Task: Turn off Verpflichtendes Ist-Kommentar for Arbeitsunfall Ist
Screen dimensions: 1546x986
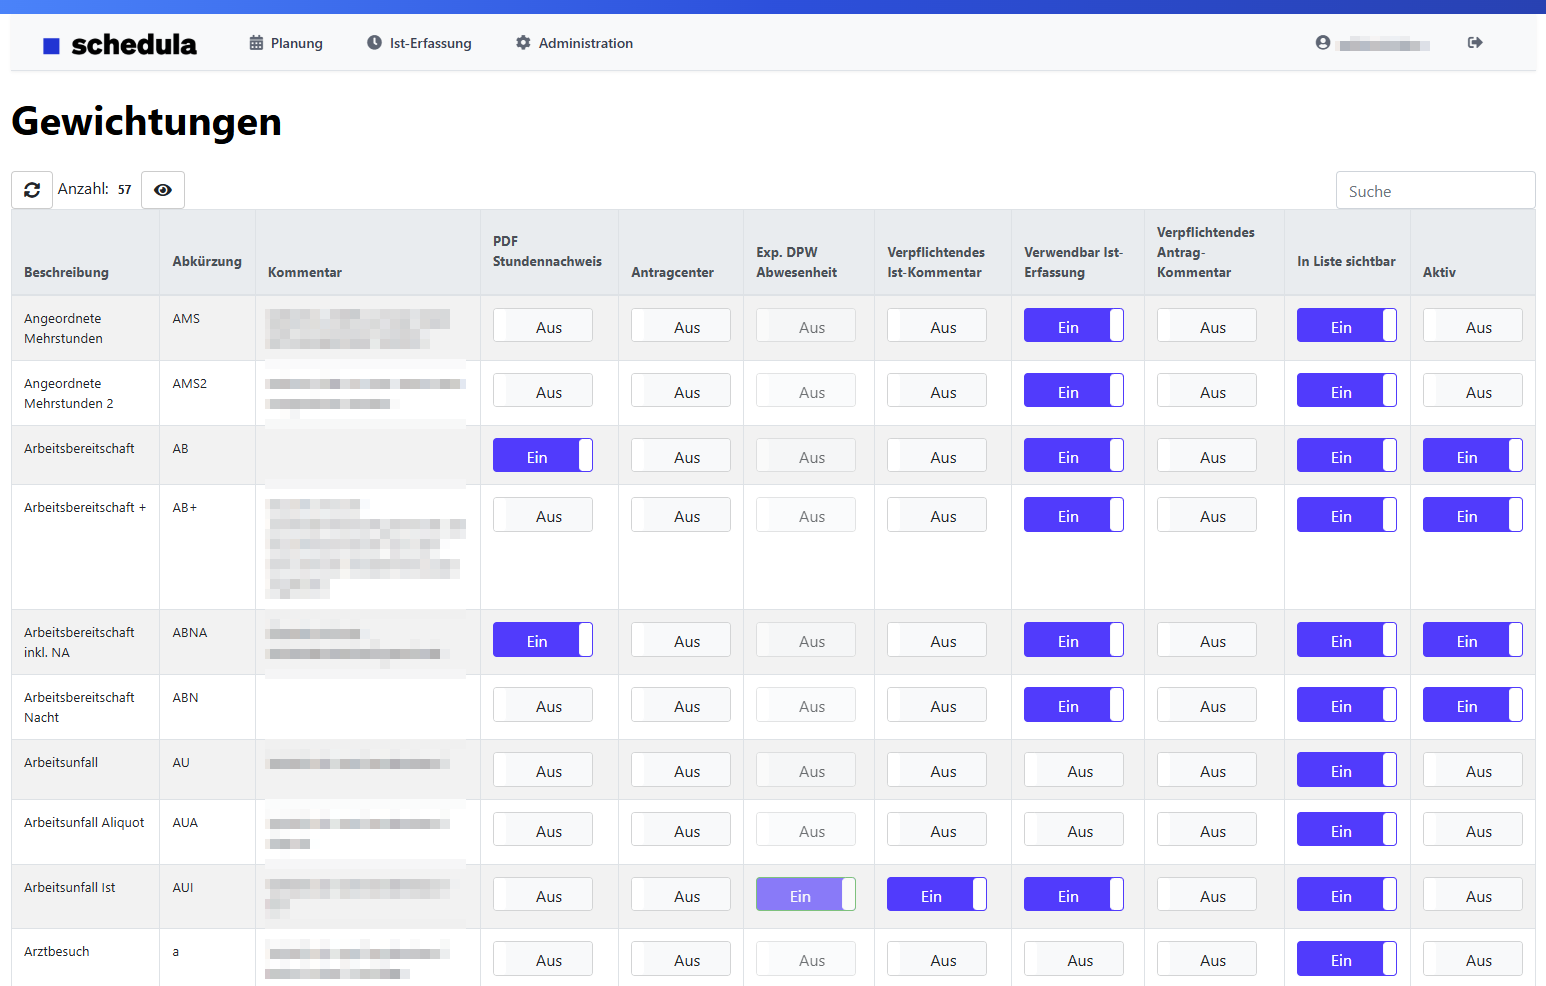Action: click(936, 895)
